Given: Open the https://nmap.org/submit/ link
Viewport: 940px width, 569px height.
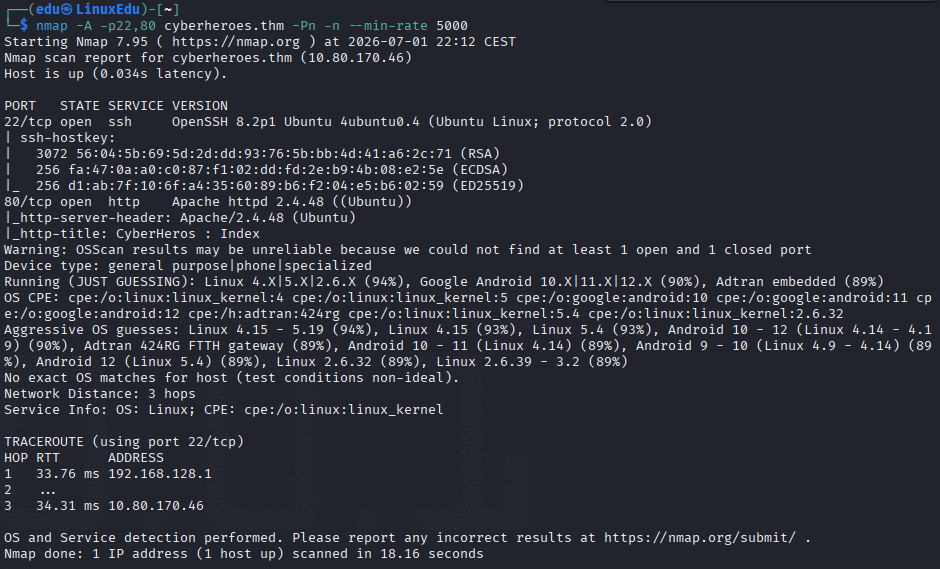Looking at the screenshot, I should point(700,538).
